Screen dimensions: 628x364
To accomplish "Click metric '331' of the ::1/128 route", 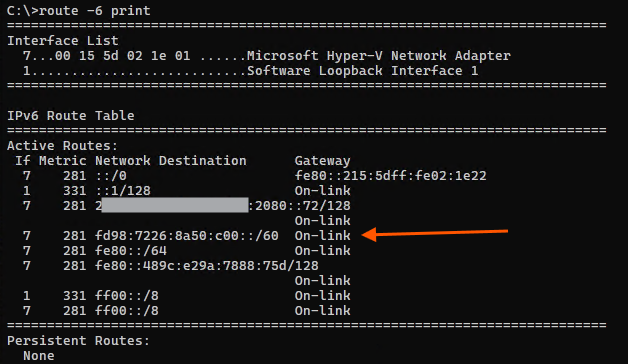I will click(x=74, y=191).
